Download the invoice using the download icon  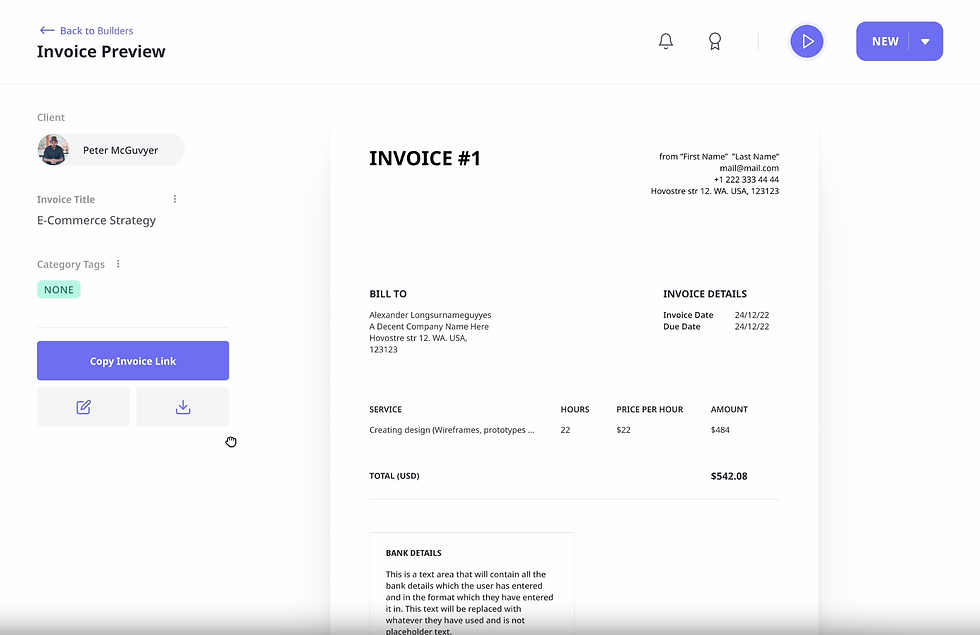182,406
